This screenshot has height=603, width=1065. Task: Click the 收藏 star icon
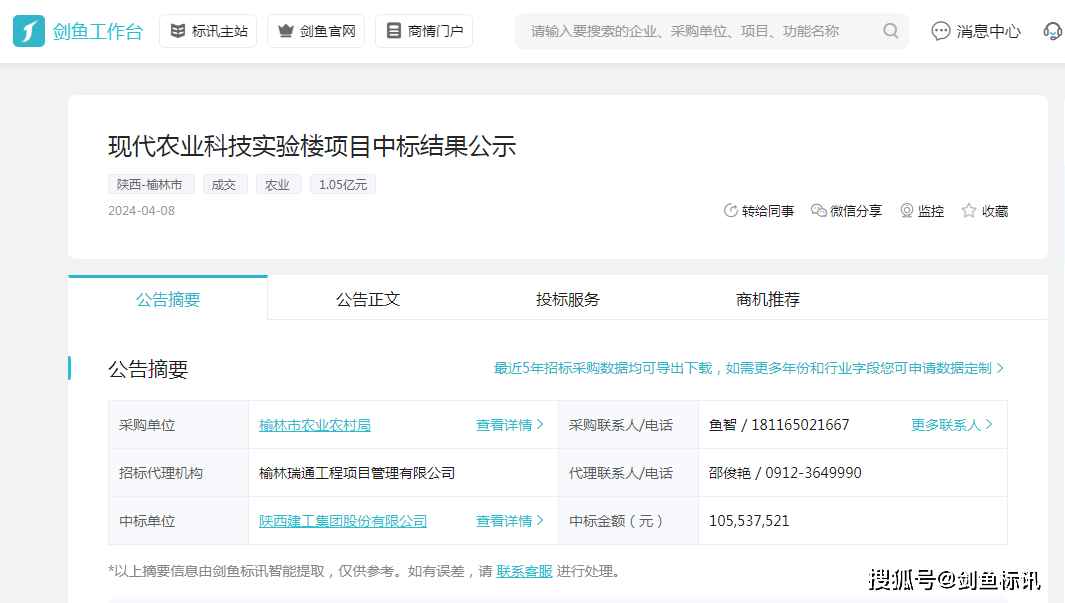(969, 211)
